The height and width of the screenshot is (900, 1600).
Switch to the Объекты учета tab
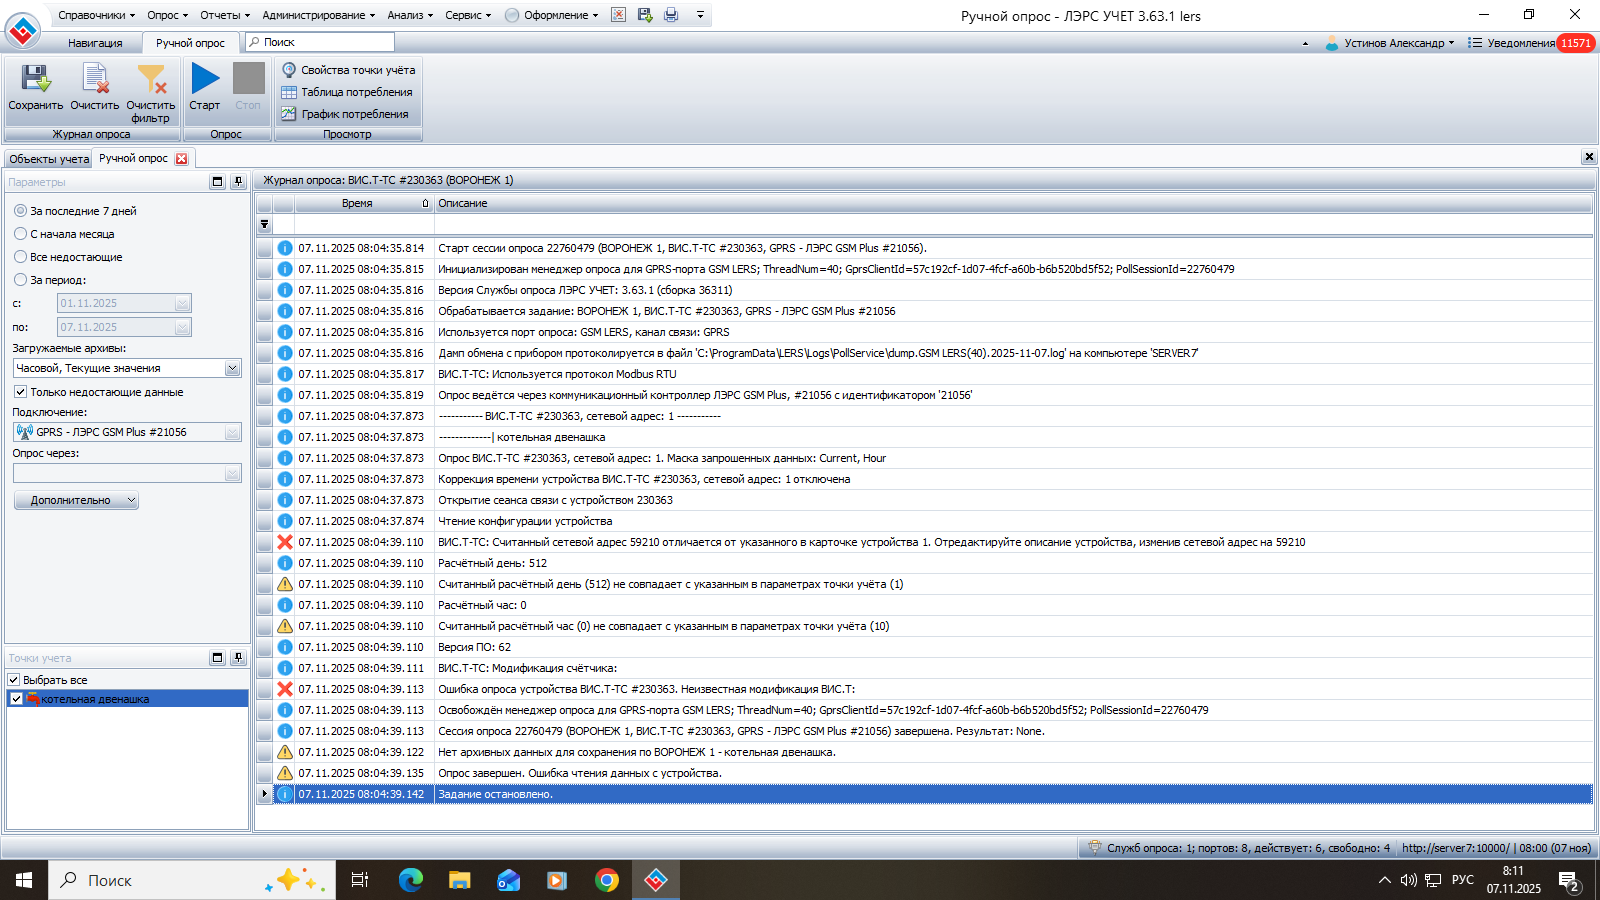coord(49,159)
